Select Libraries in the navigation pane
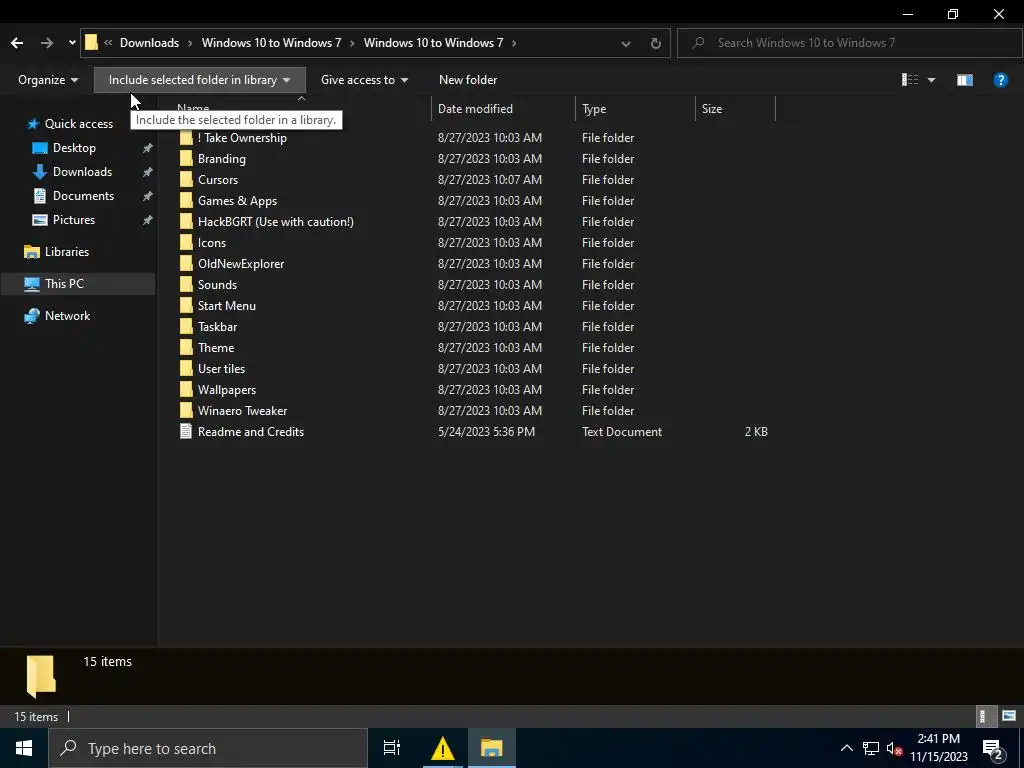Image resolution: width=1024 pixels, height=768 pixels. tap(67, 252)
